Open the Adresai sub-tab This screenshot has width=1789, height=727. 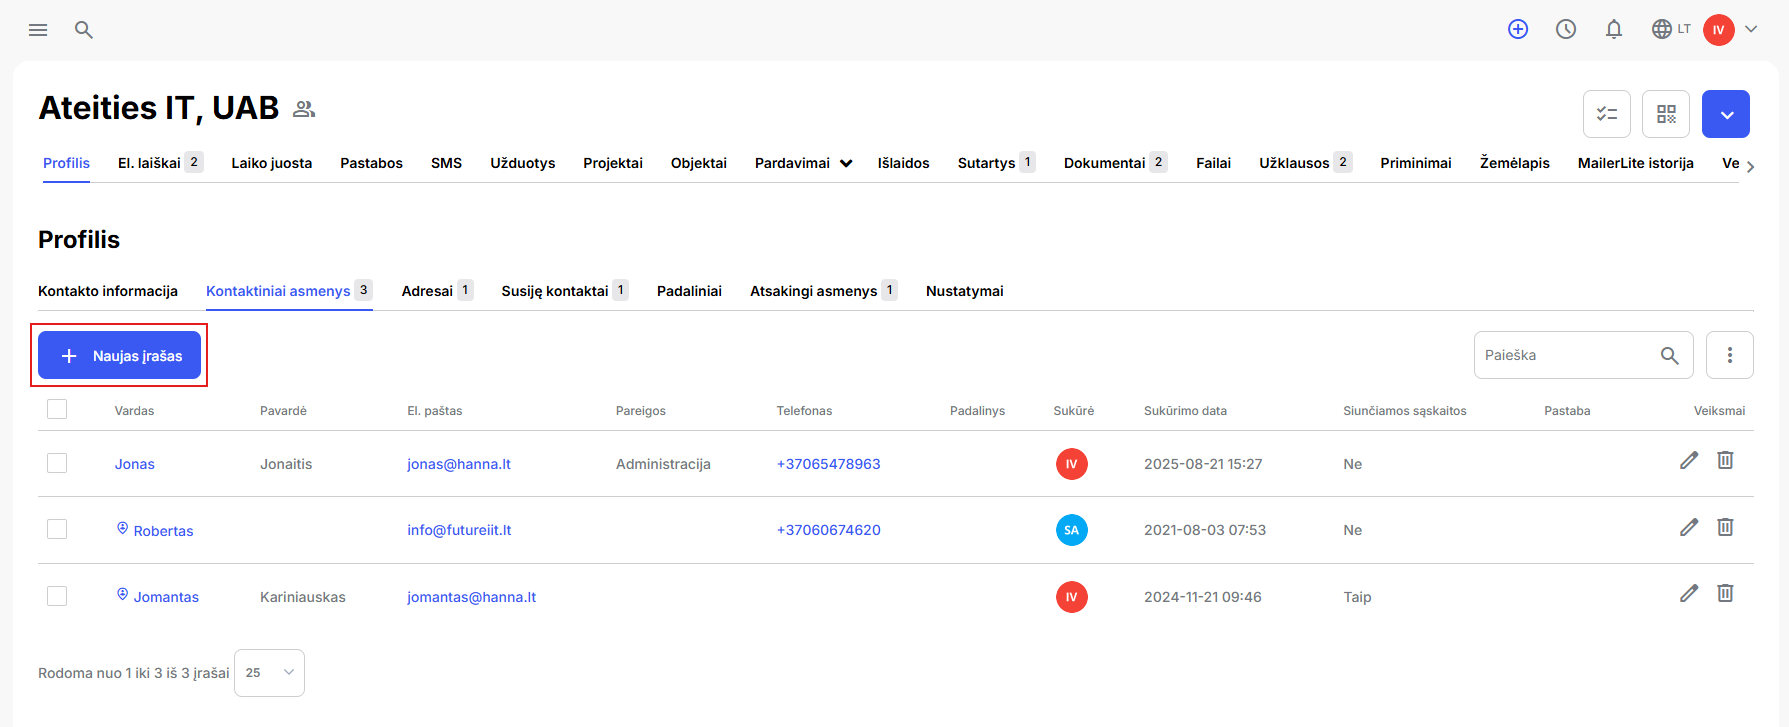437,291
